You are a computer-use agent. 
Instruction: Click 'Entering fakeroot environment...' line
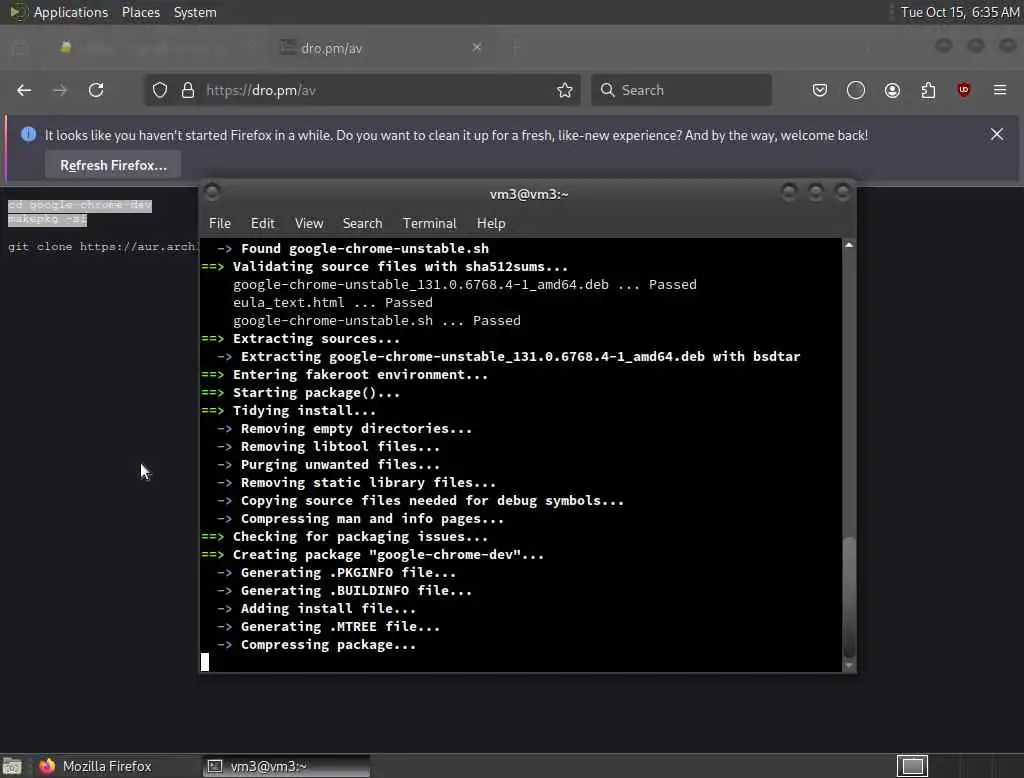360,374
